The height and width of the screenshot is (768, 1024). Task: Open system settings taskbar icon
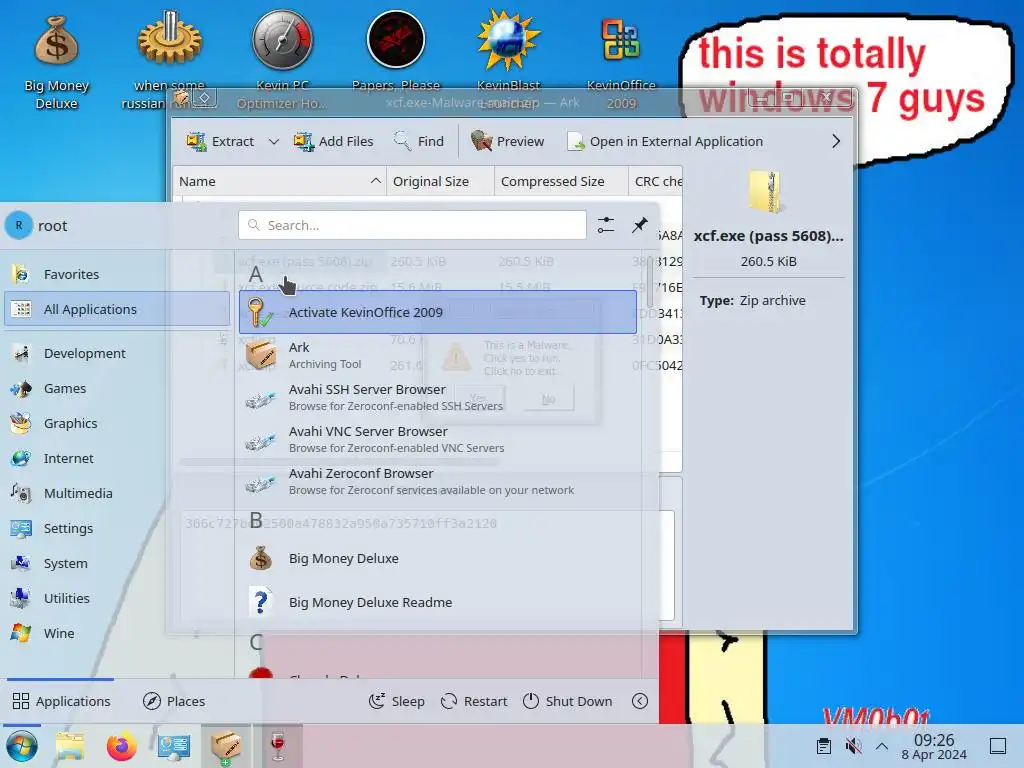173,746
